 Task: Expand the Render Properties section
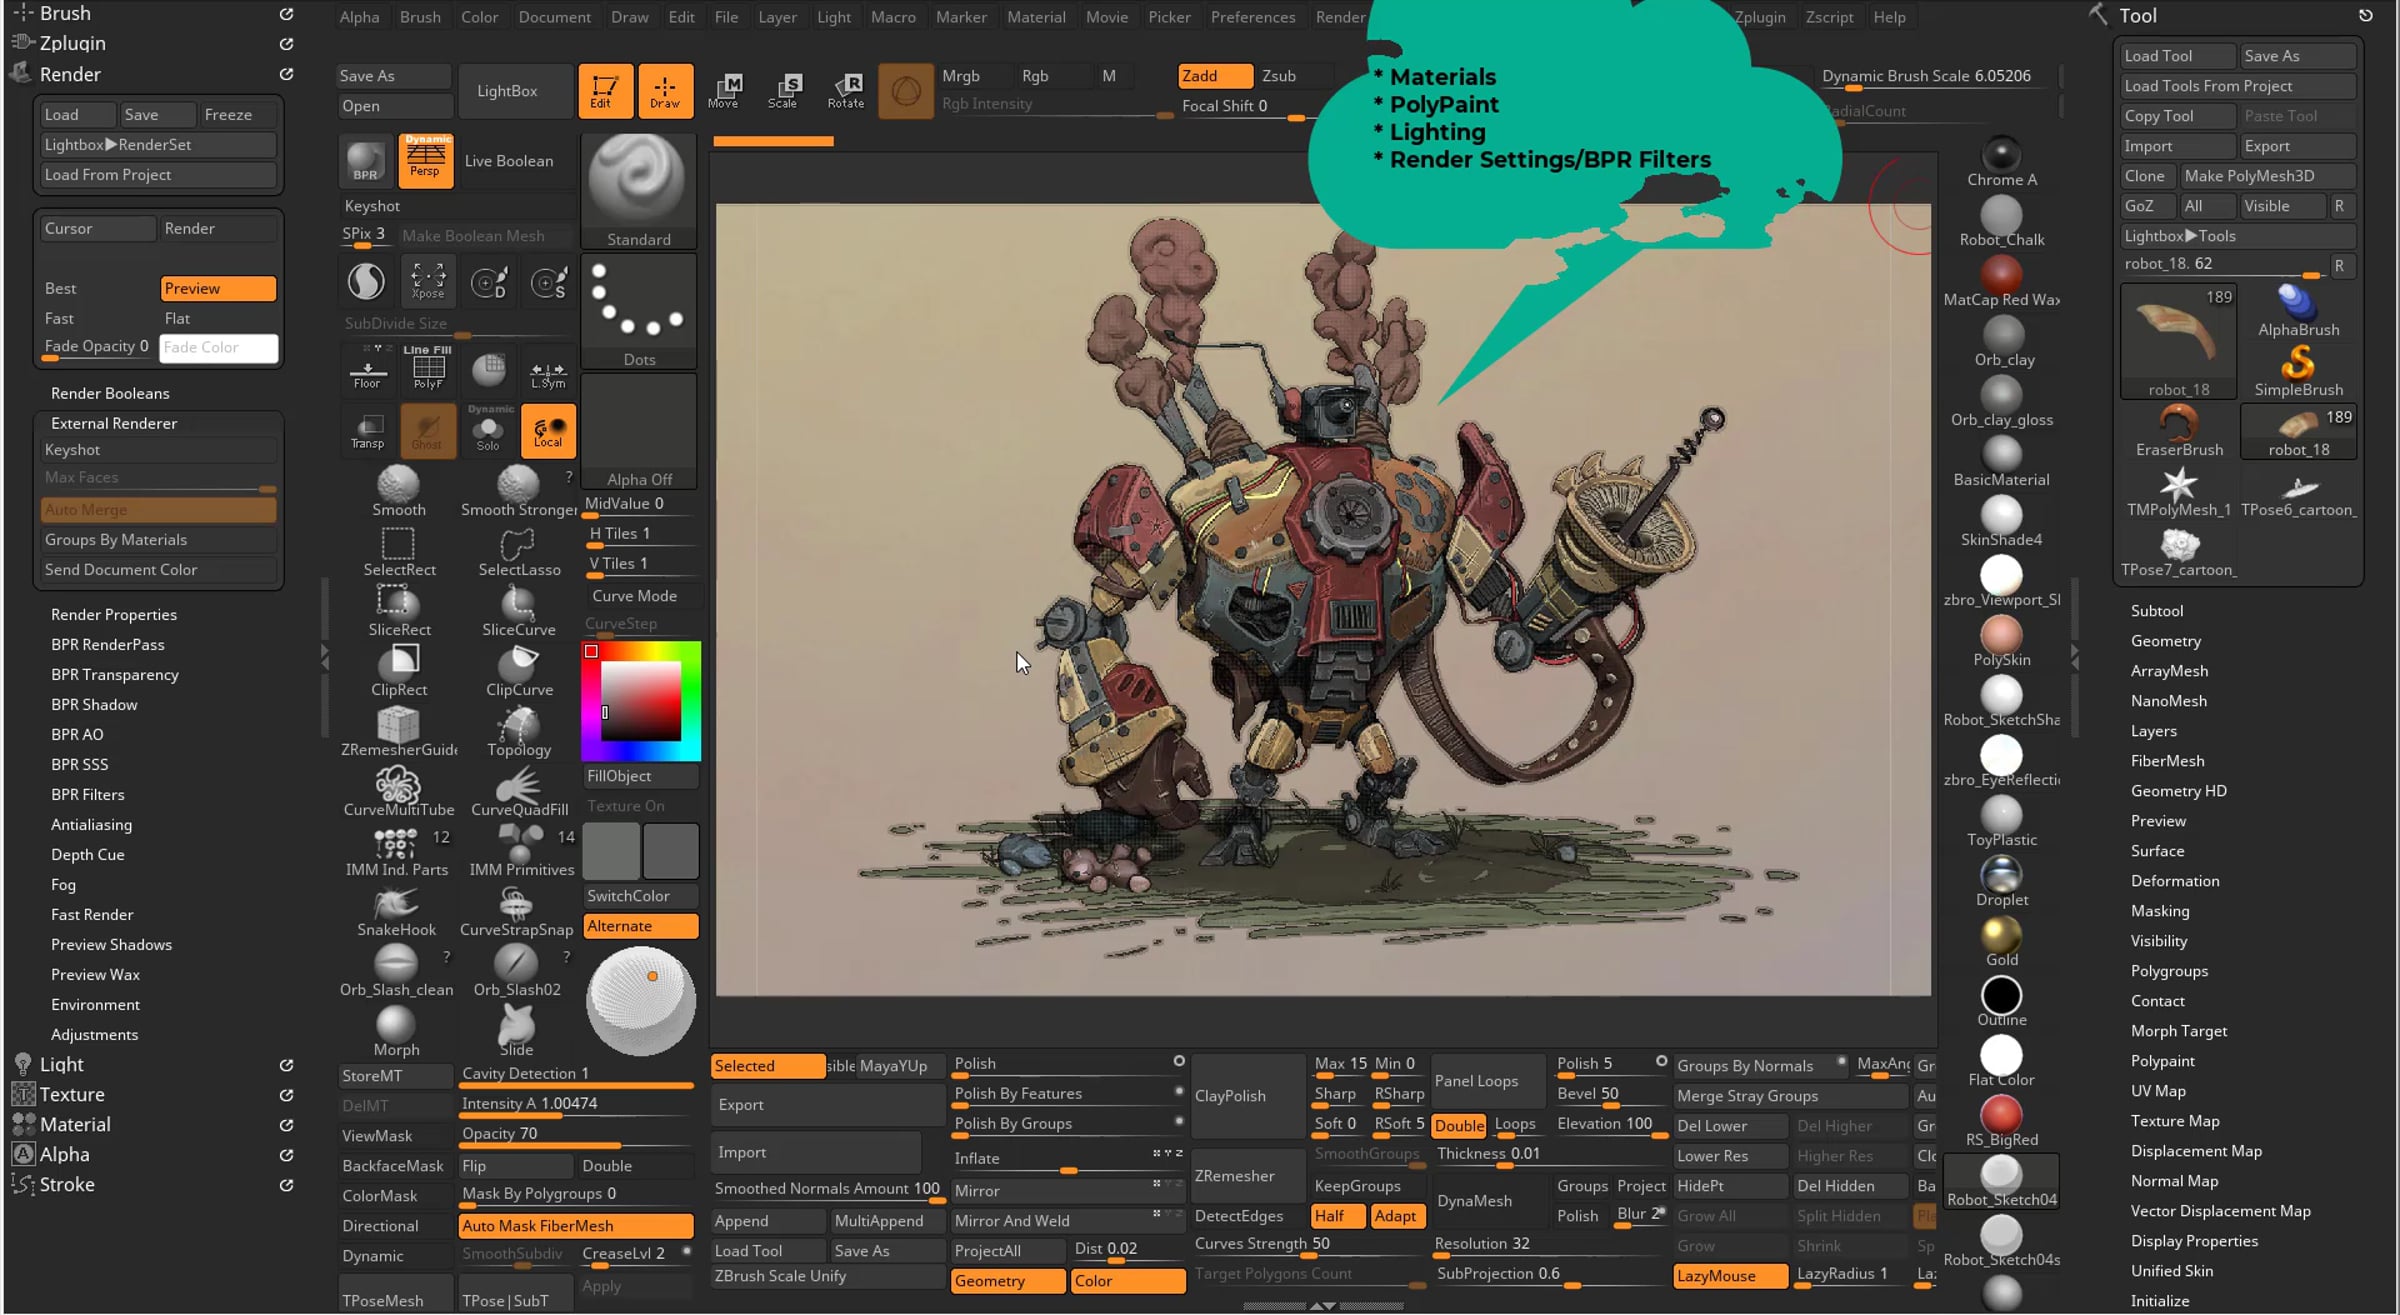click(x=114, y=615)
